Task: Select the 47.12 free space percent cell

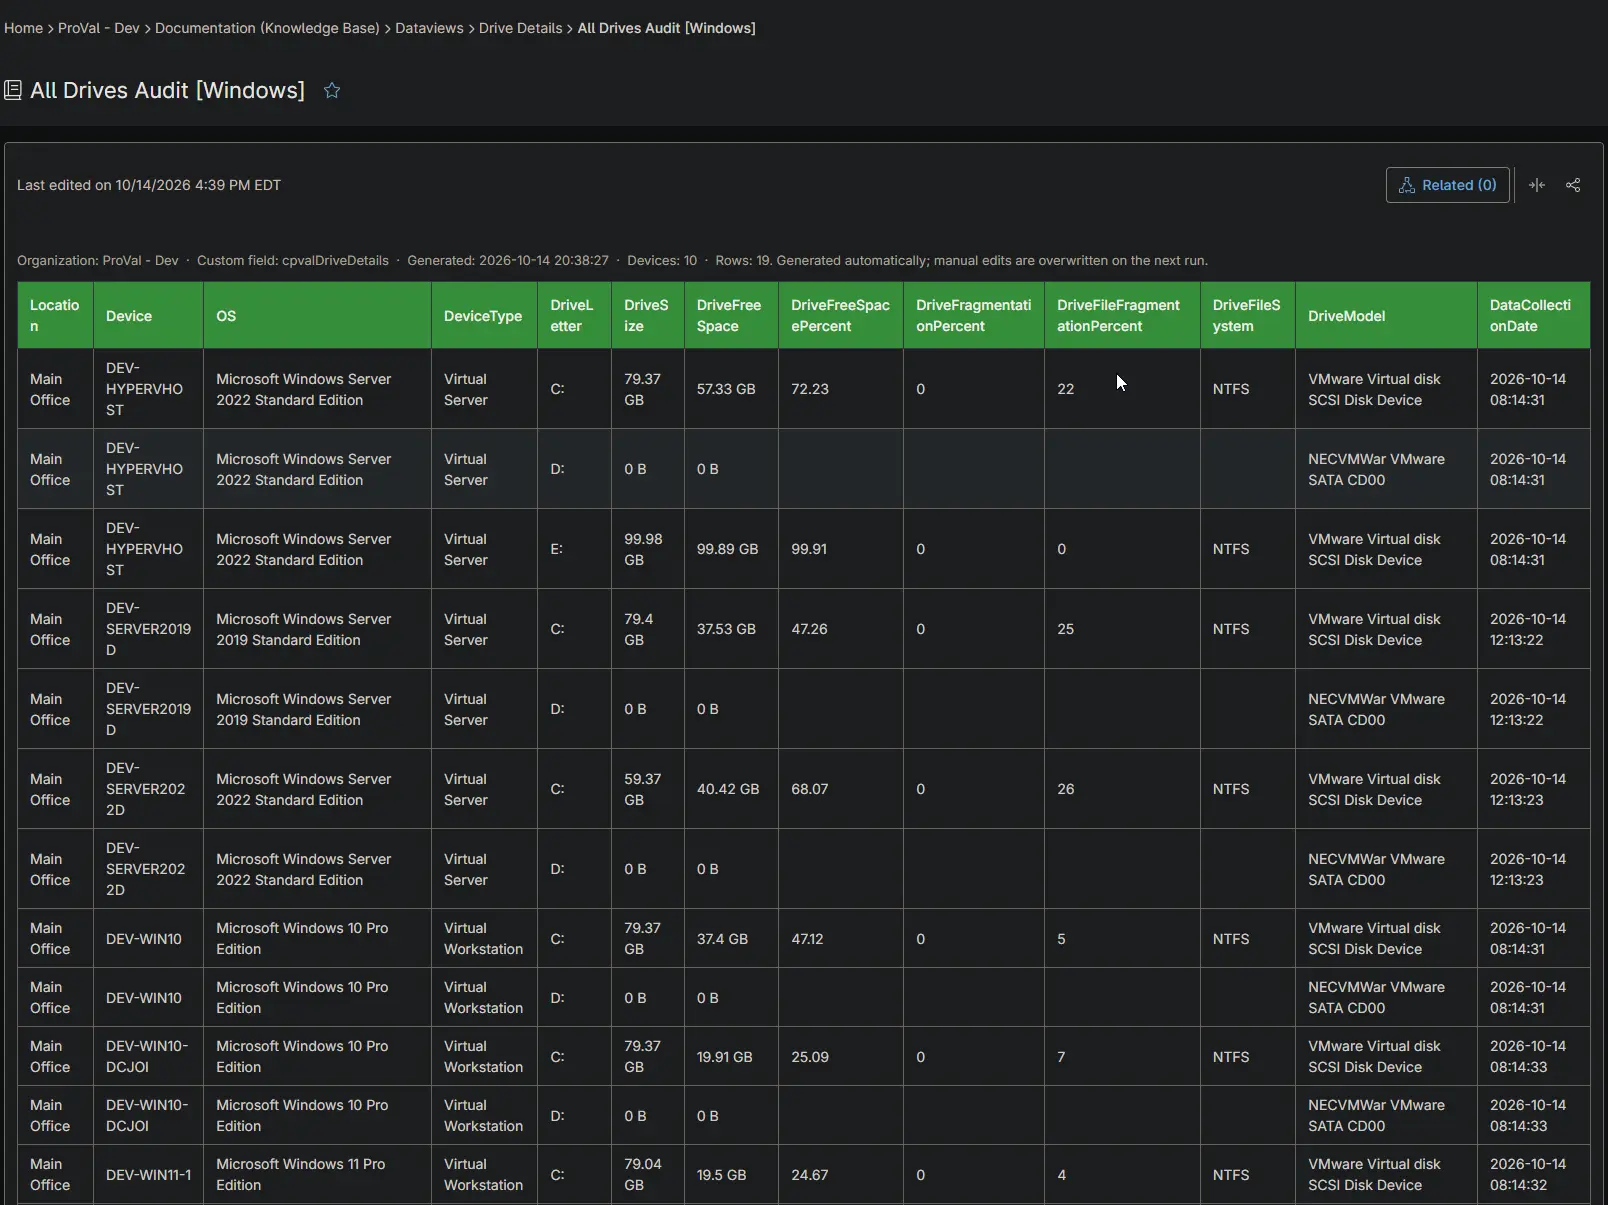Action: pos(840,939)
